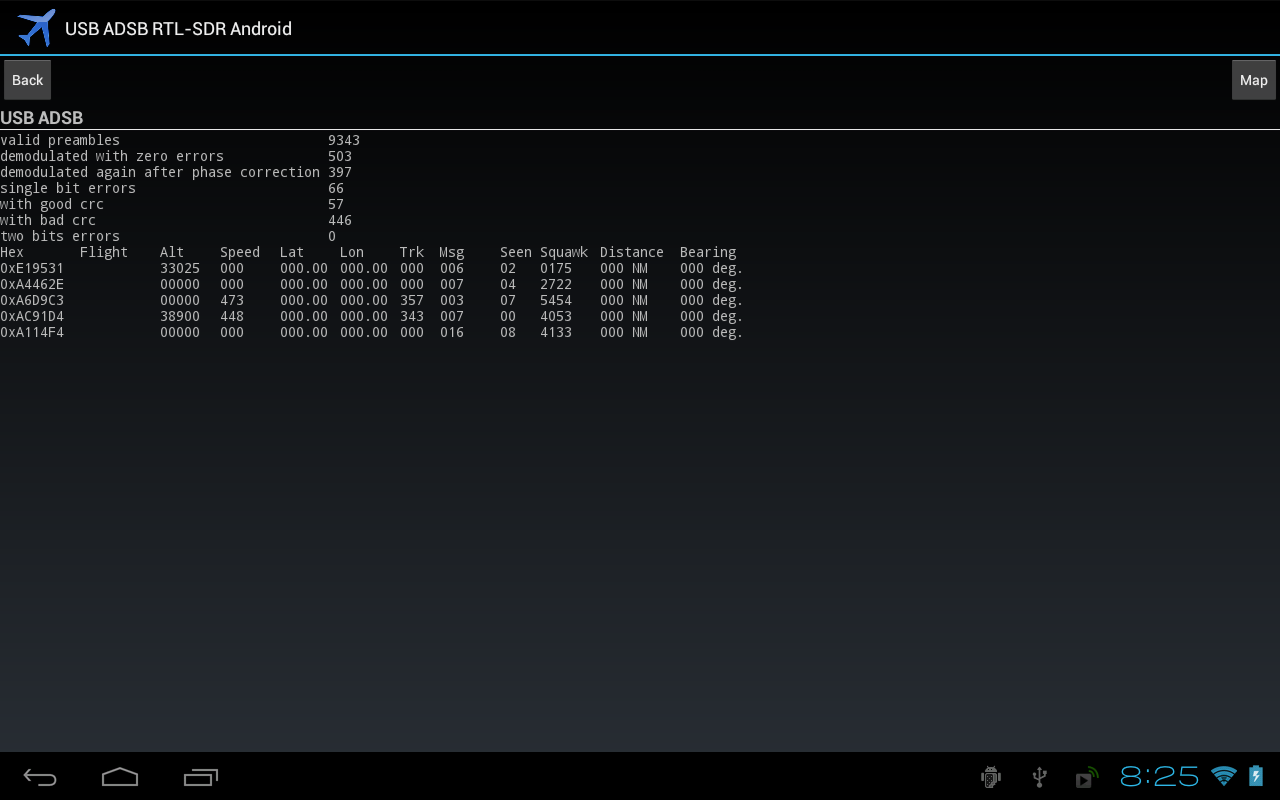Tap the Seen column header
1280x800 pixels.
click(x=516, y=252)
